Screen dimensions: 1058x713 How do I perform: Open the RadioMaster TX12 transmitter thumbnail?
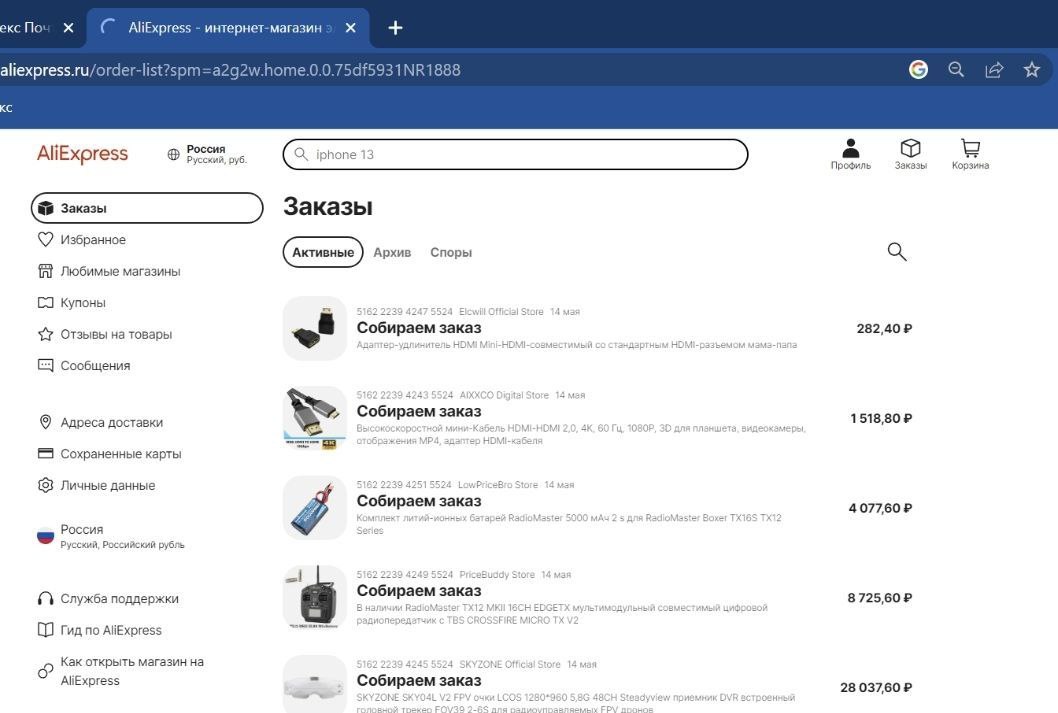[314, 597]
